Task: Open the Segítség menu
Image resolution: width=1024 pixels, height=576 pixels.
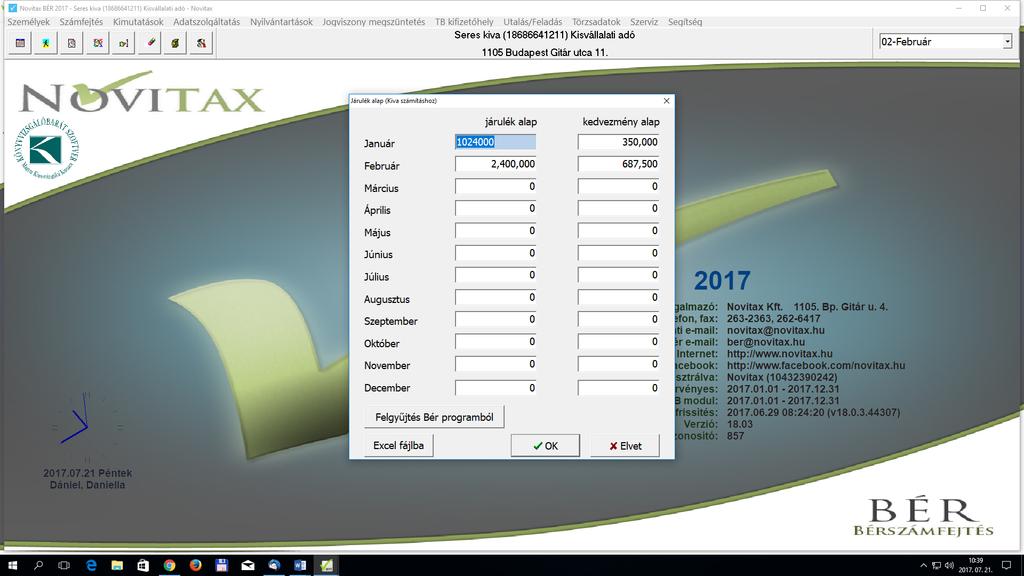Action: (685, 22)
